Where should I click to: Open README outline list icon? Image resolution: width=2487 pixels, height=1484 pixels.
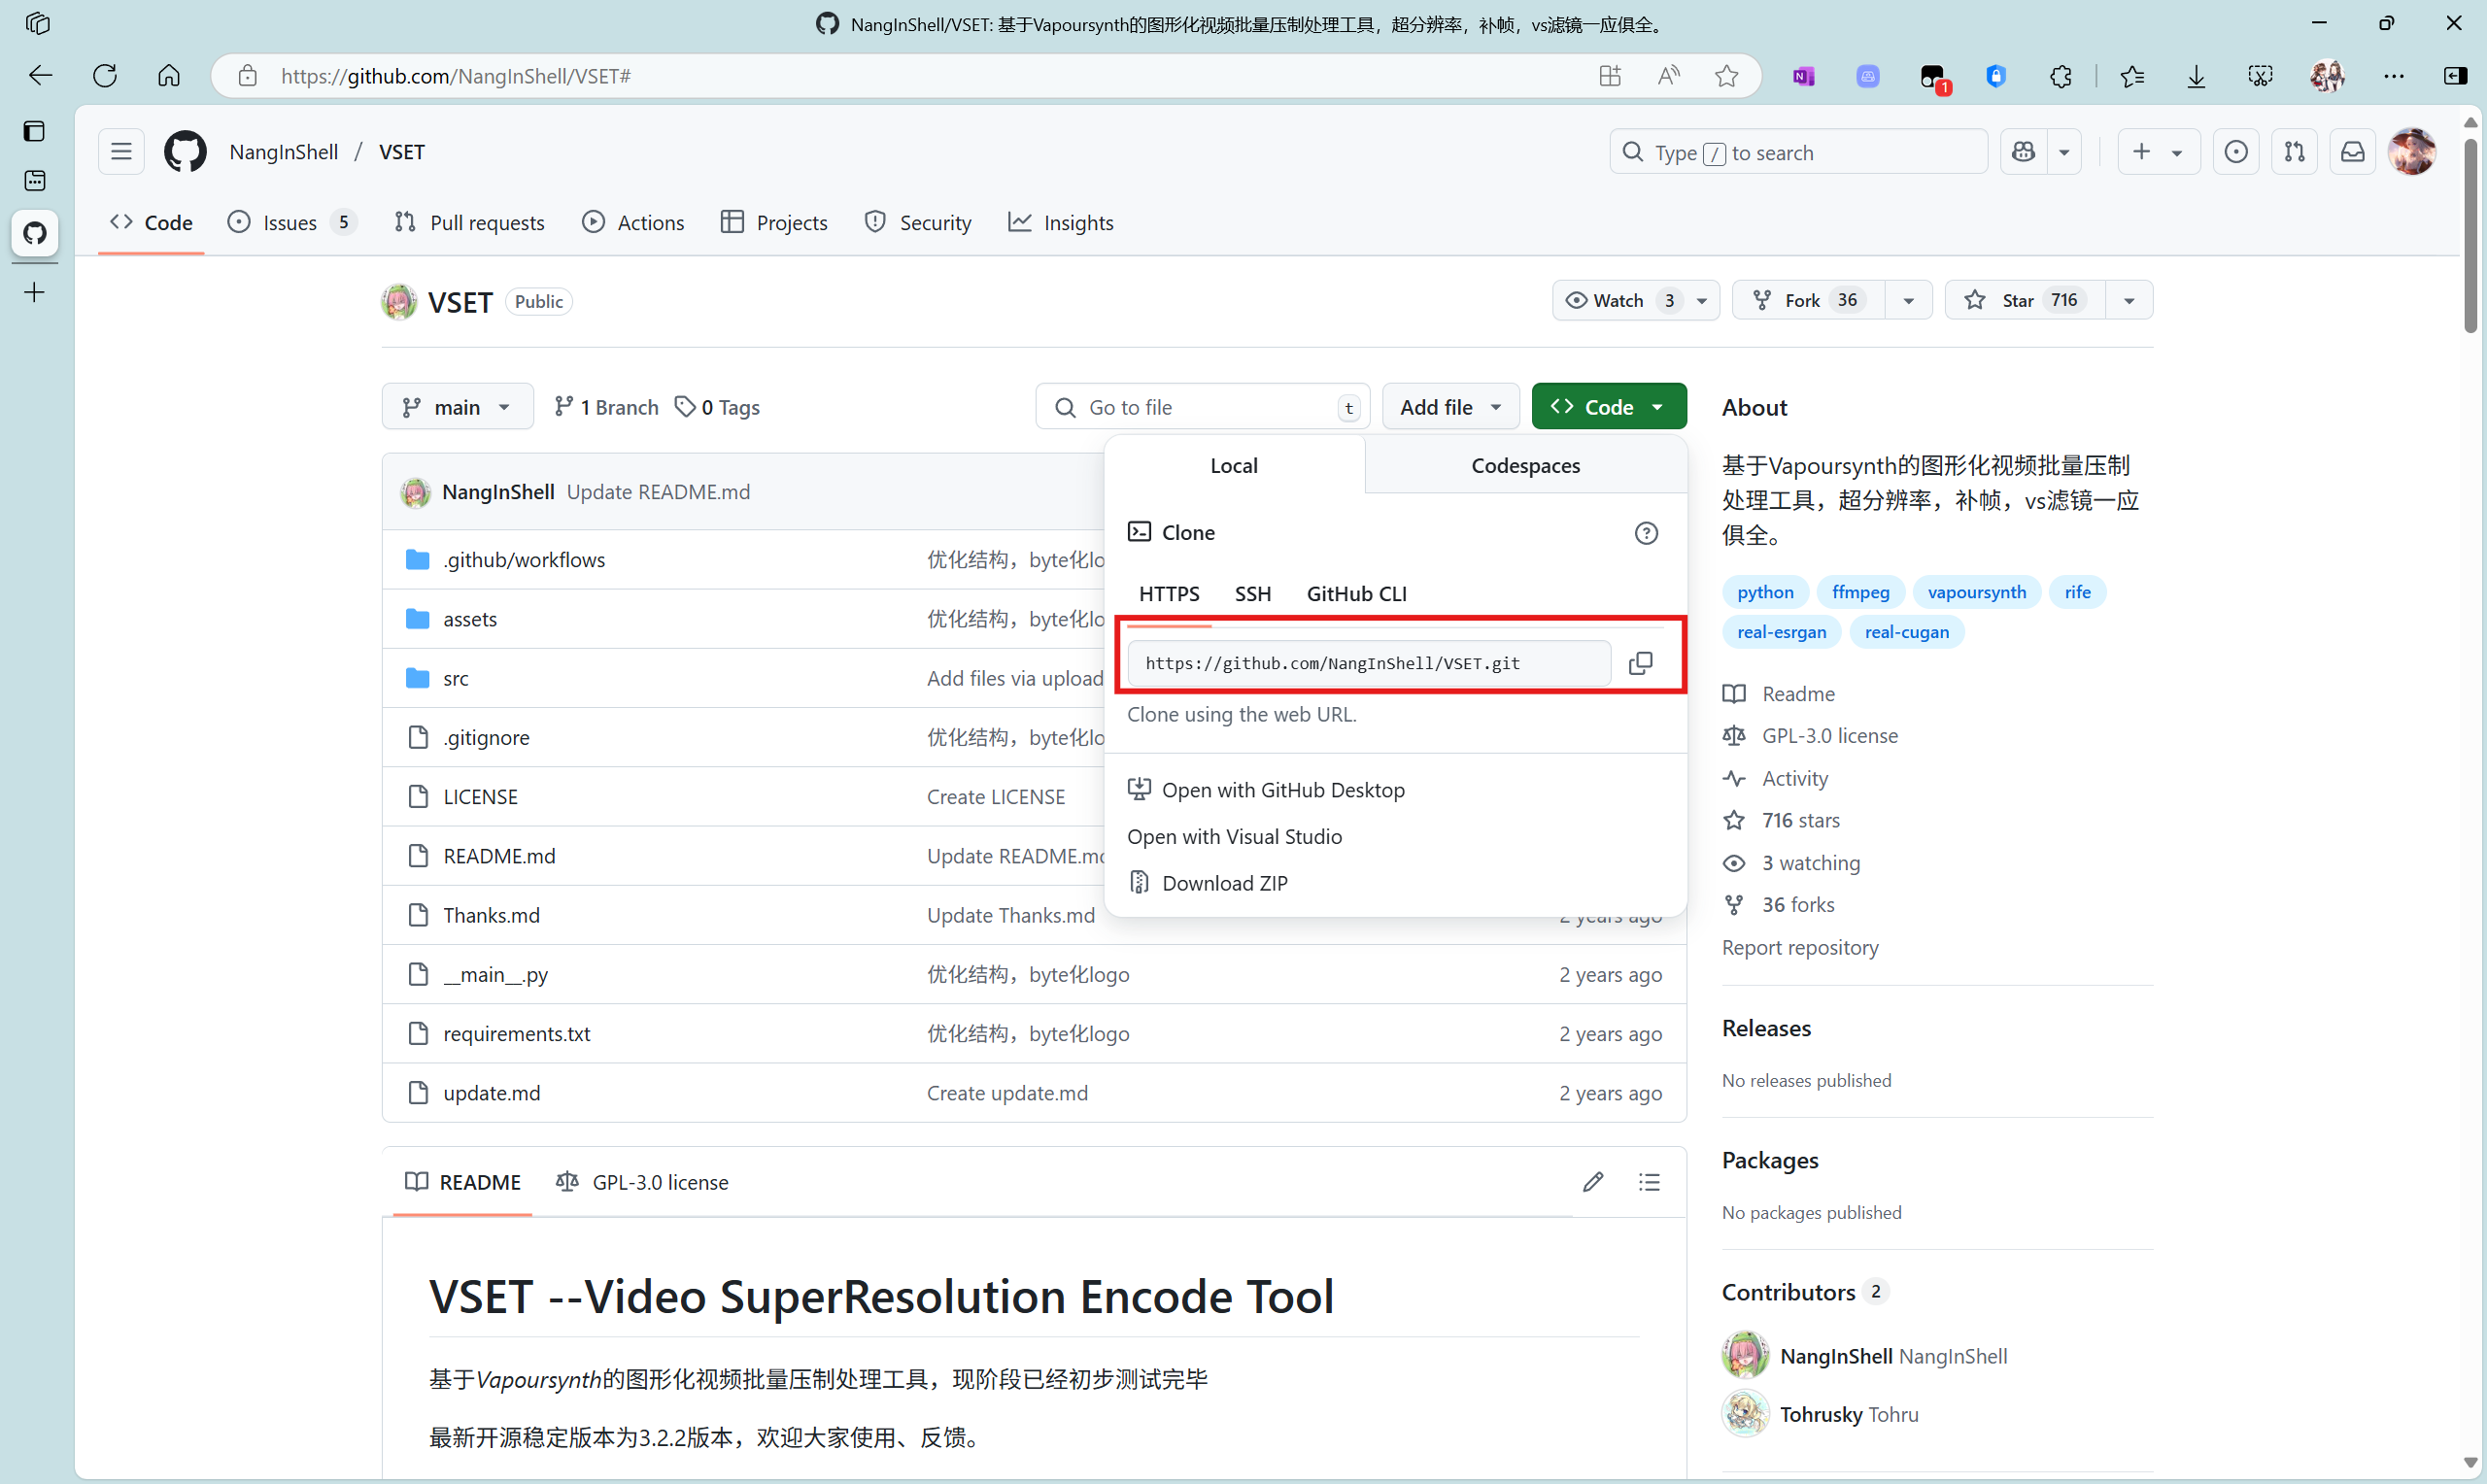(x=1649, y=1182)
